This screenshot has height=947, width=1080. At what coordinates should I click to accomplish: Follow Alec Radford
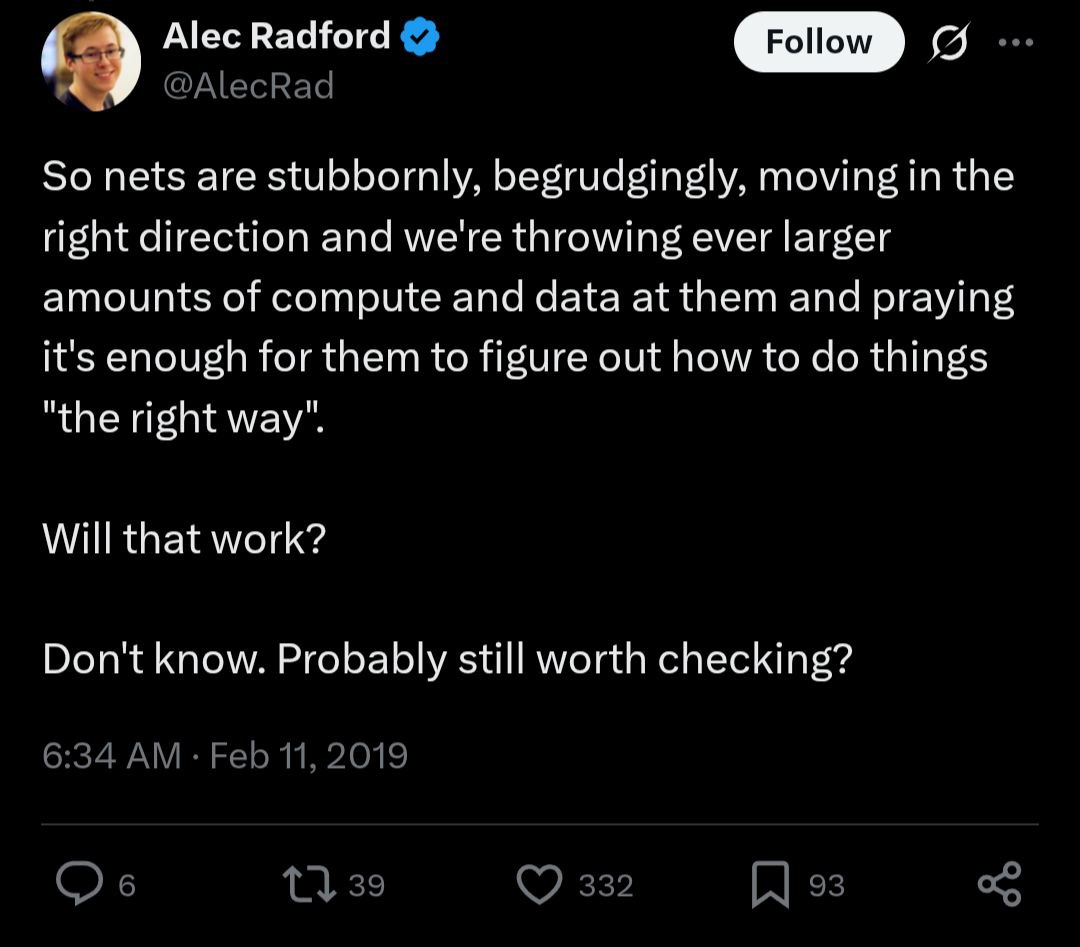tap(818, 42)
